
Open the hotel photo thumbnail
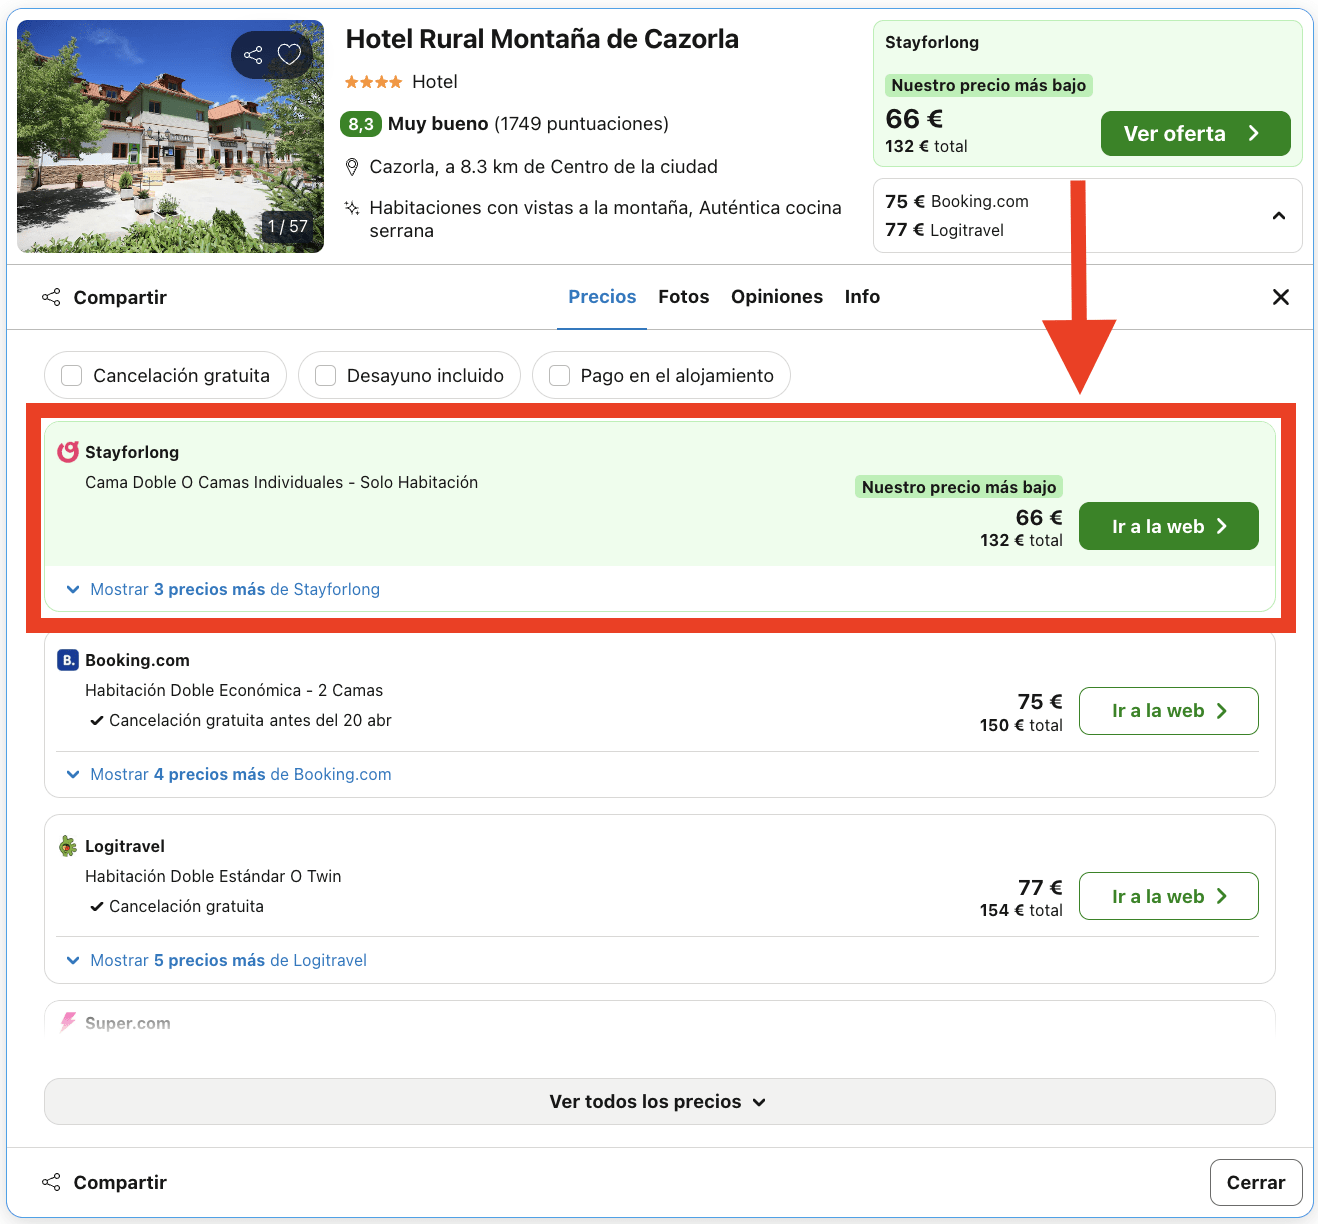(170, 137)
